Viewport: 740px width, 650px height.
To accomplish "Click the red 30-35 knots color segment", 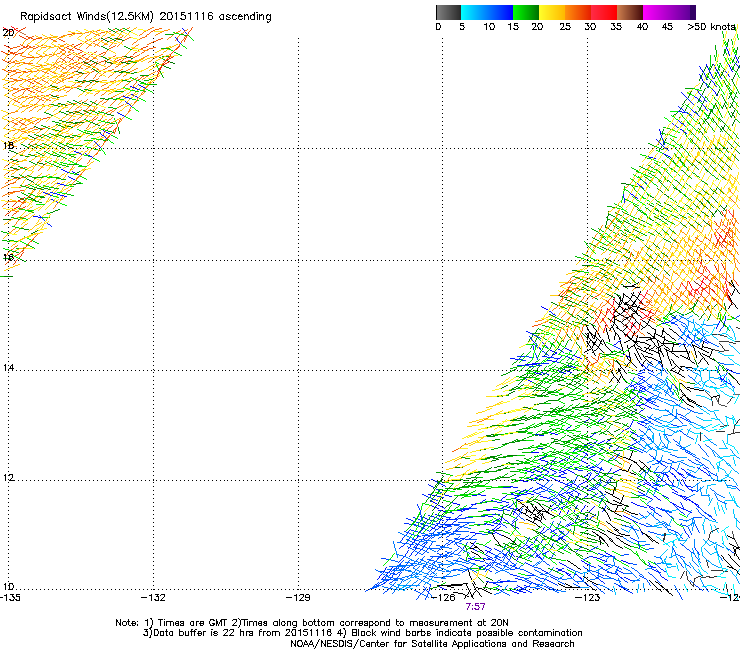I will click(x=604, y=12).
